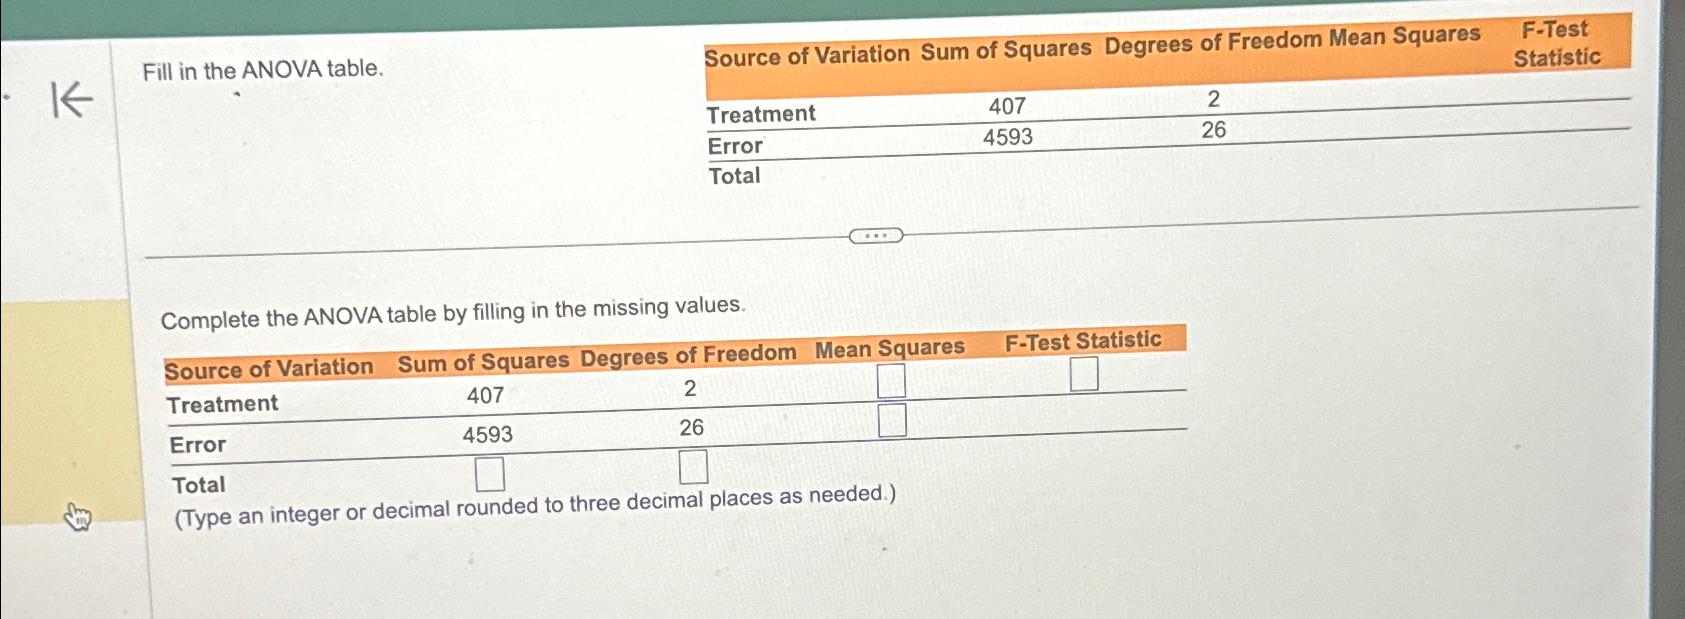Viewport: 1685px width, 619px height.
Task: Click the F-Test Statistic column header
Action: pyautogui.click(x=1083, y=342)
